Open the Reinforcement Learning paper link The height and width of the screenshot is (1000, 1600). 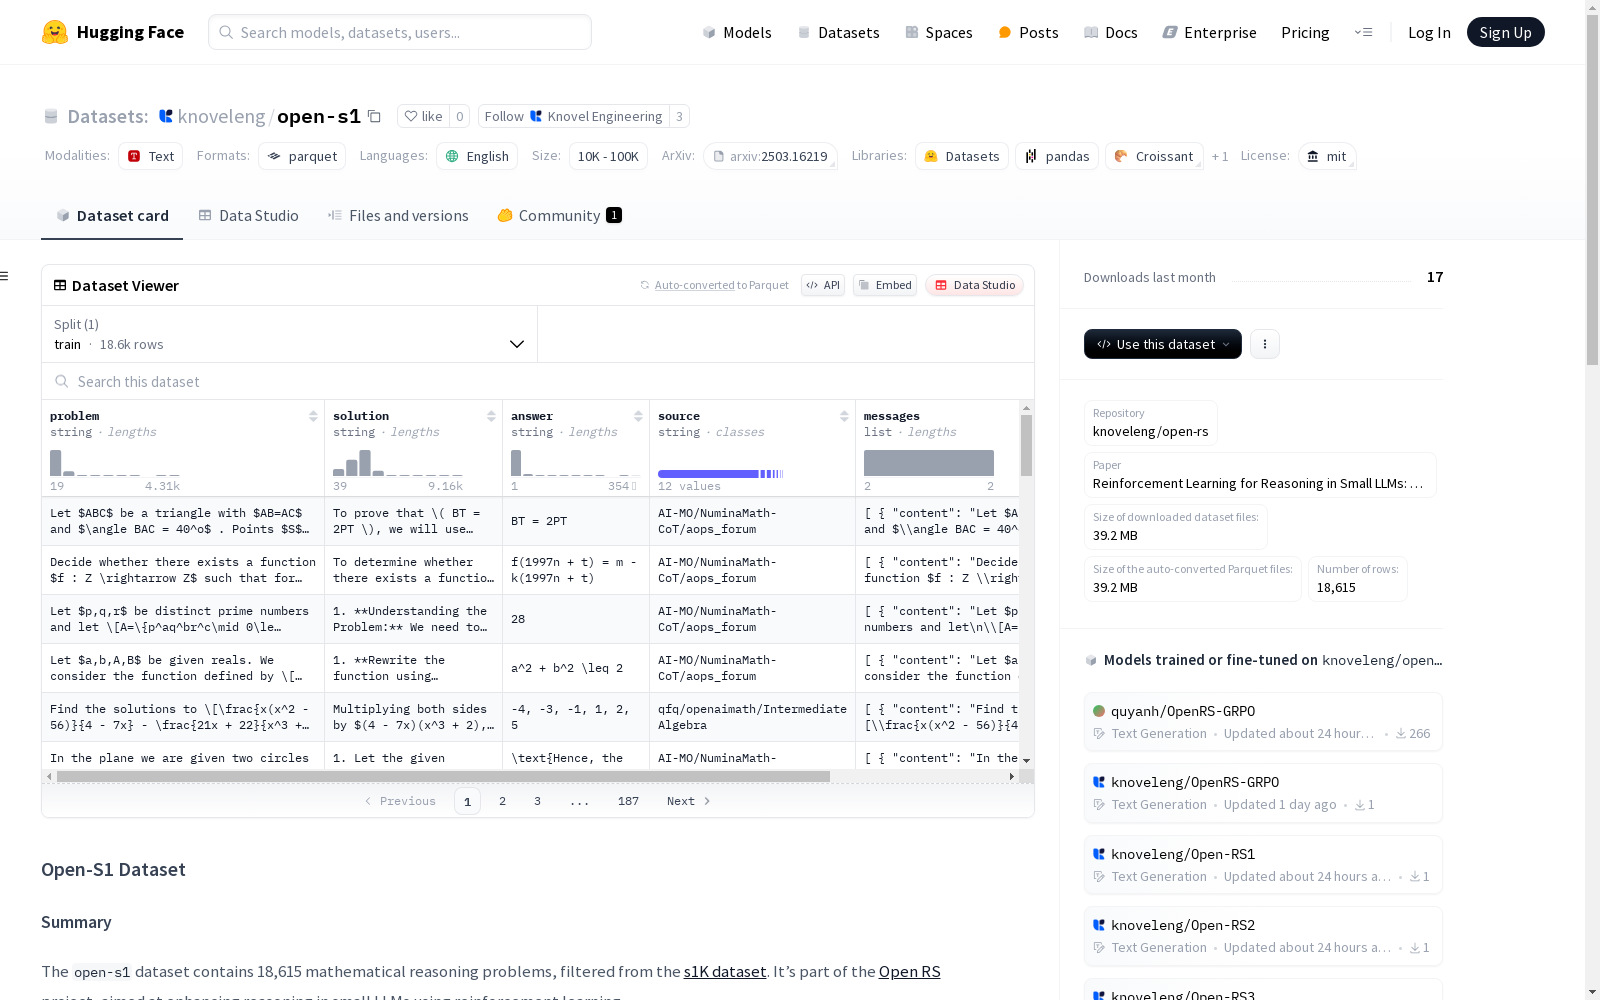[x=1260, y=475]
